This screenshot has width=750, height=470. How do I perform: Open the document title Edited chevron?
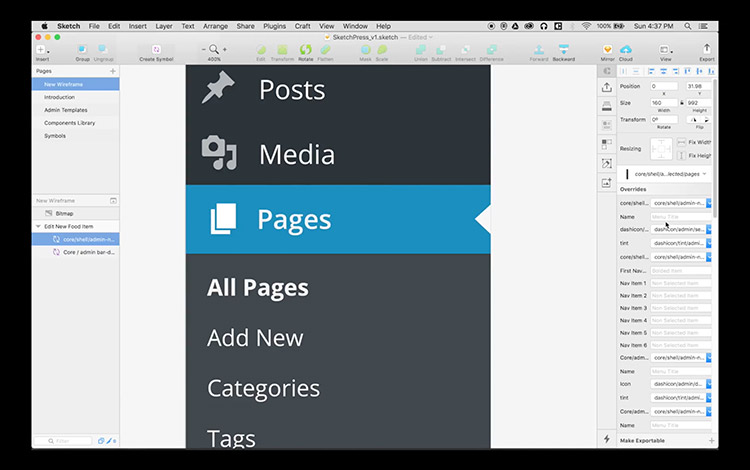click(x=430, y=37)
